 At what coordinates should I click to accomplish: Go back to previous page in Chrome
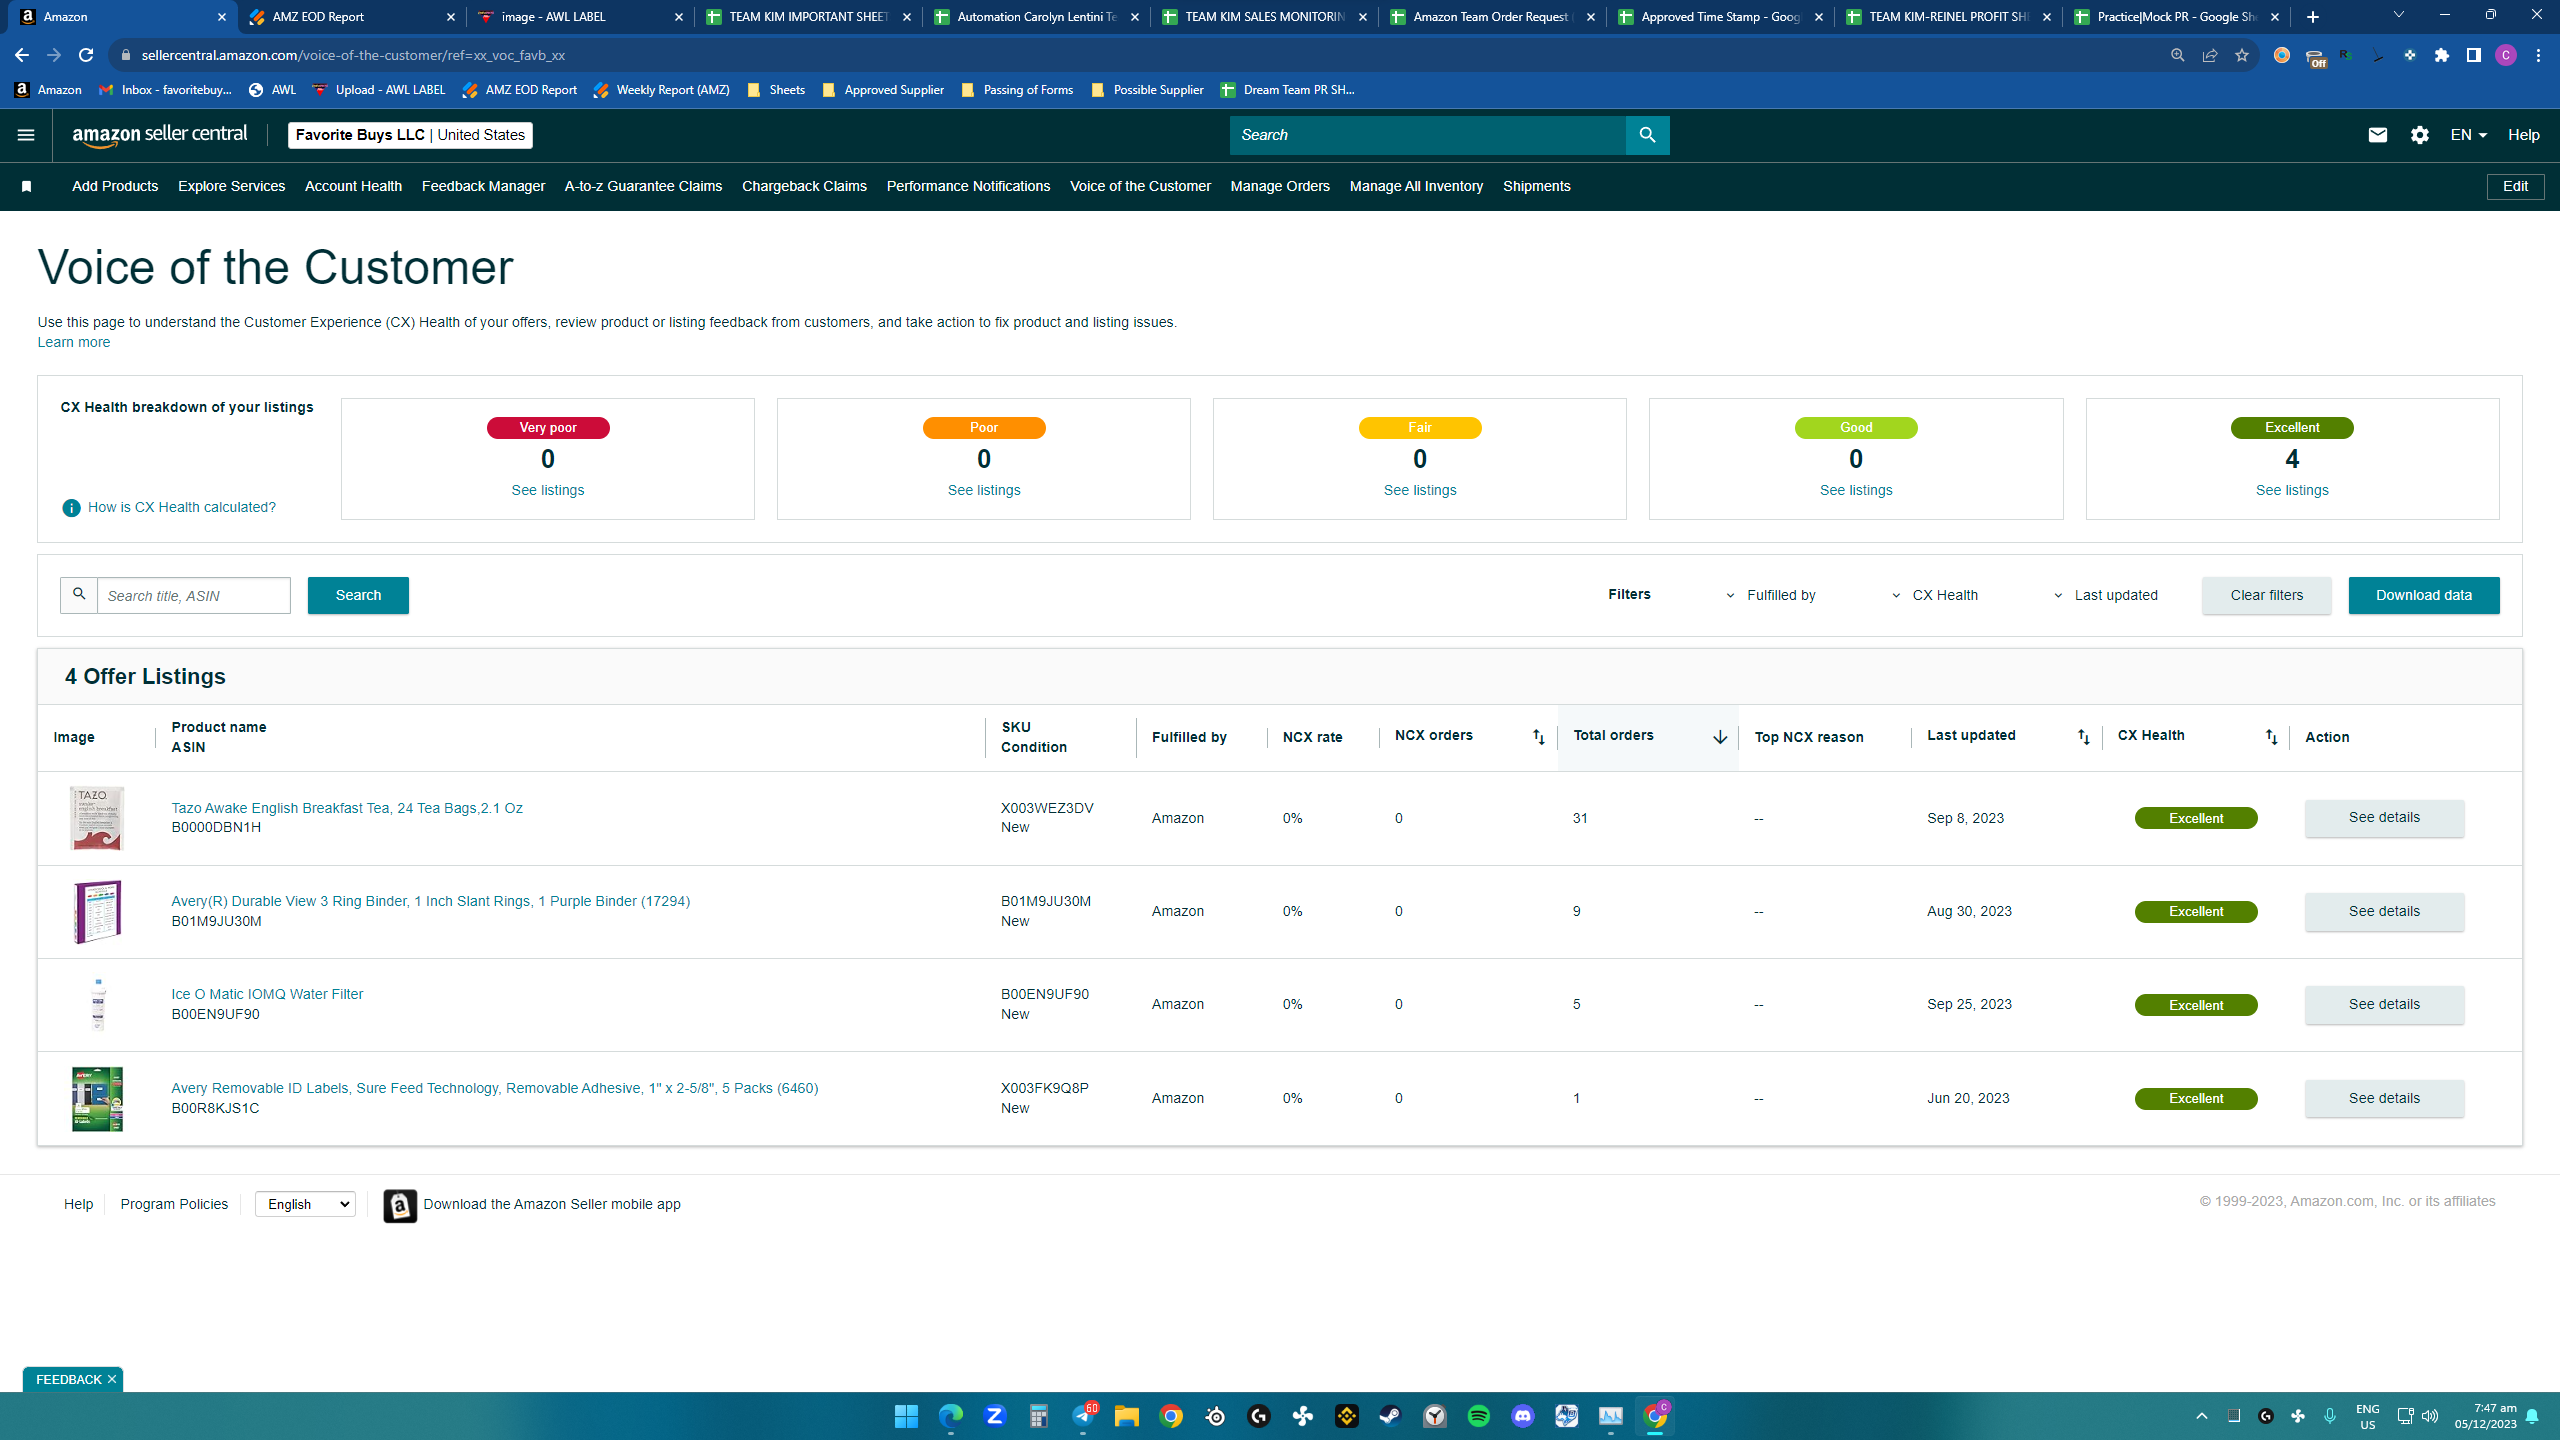(22, 55)
